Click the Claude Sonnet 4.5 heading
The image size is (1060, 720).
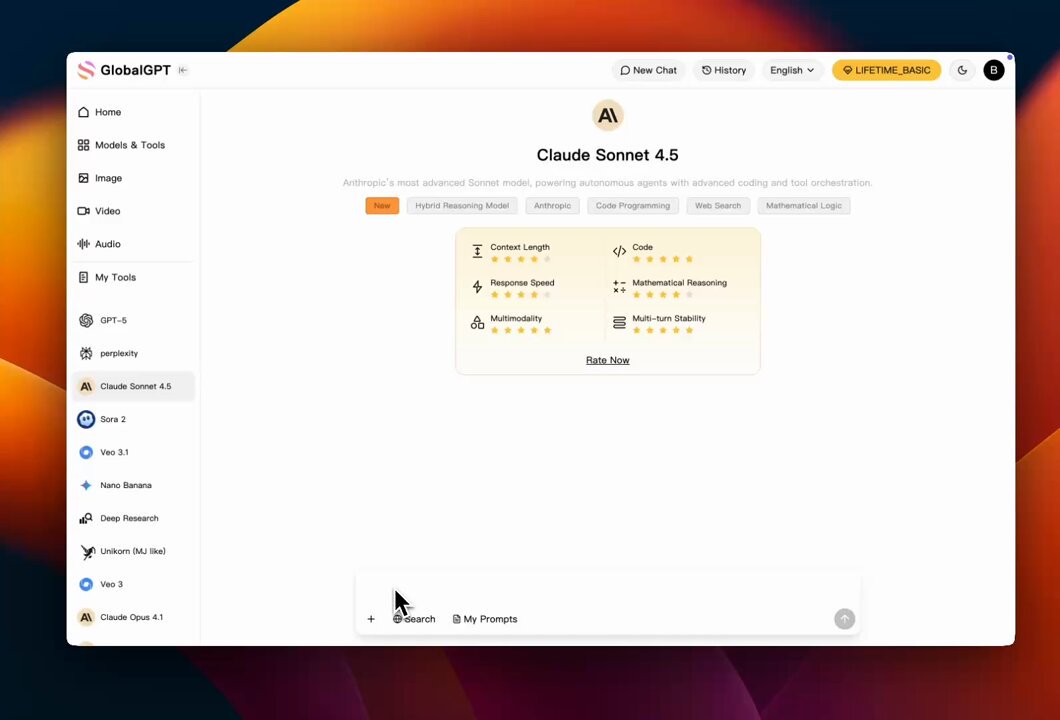coord(608,155)
